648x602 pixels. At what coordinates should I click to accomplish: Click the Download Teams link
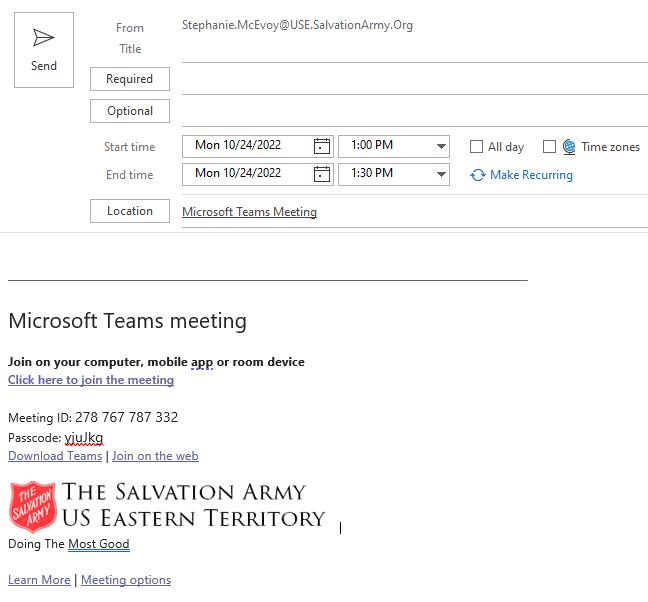coord(55,456)
